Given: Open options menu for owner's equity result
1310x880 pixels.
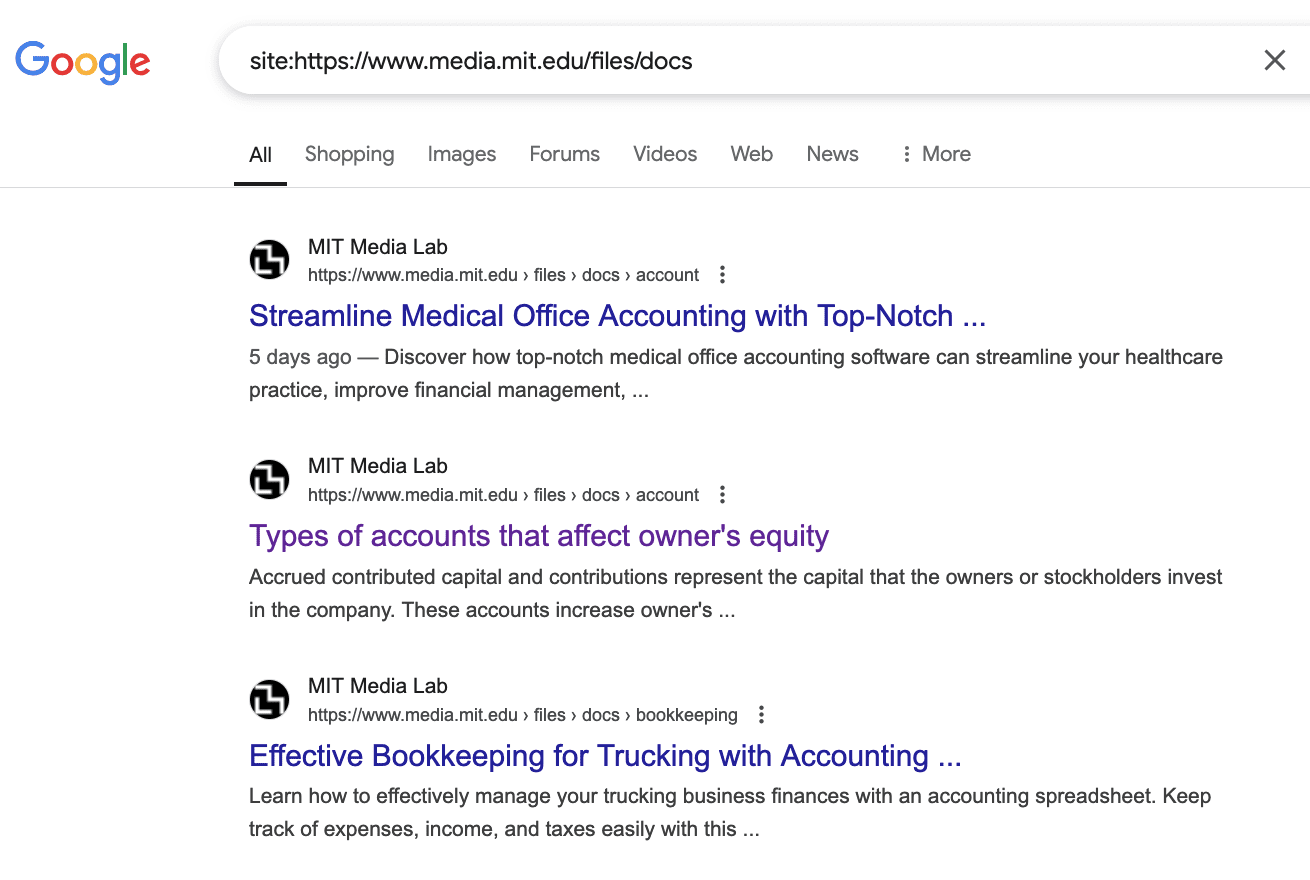Looking at the screenshot, I should (722, 495).
